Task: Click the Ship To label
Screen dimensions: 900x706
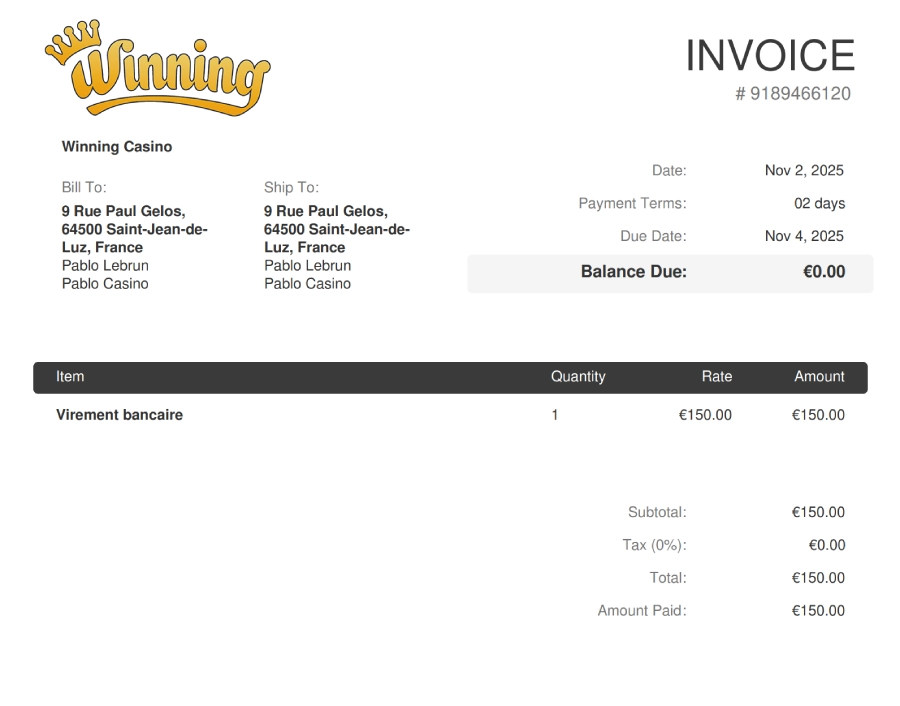Action: pos(291,187)
